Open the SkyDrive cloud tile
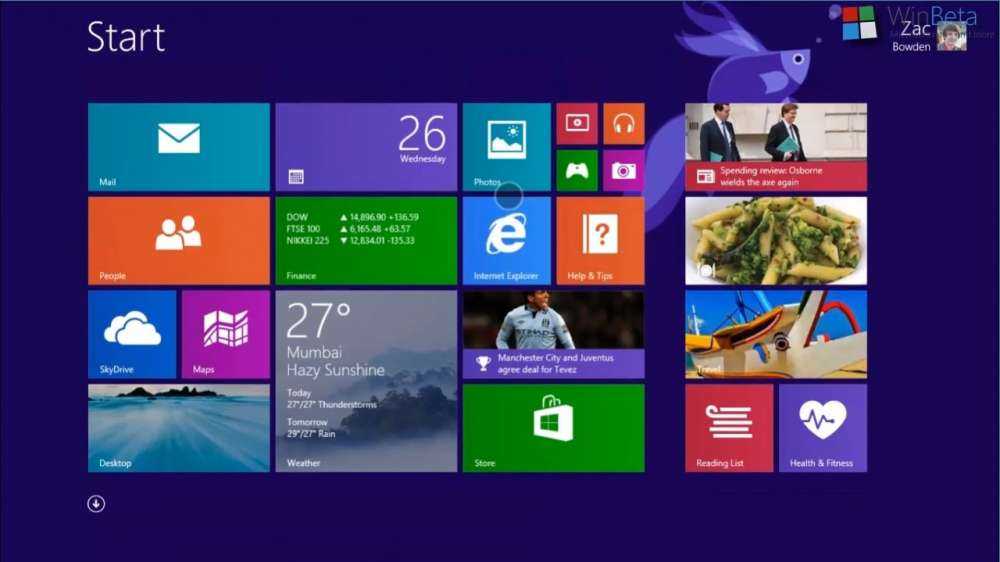The width and height of the screenshot is (1000, 562). point(132,334)
